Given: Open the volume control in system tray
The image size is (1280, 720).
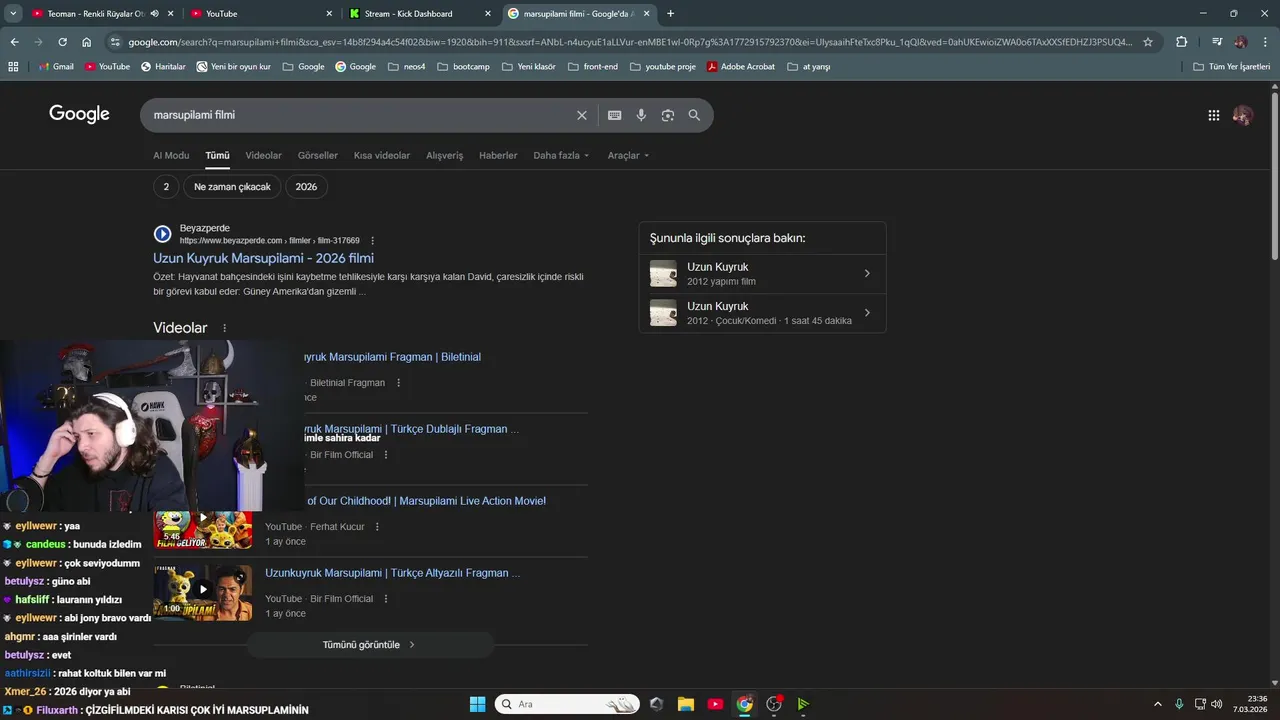Looking at the screenshot, I should (1216, 704).
